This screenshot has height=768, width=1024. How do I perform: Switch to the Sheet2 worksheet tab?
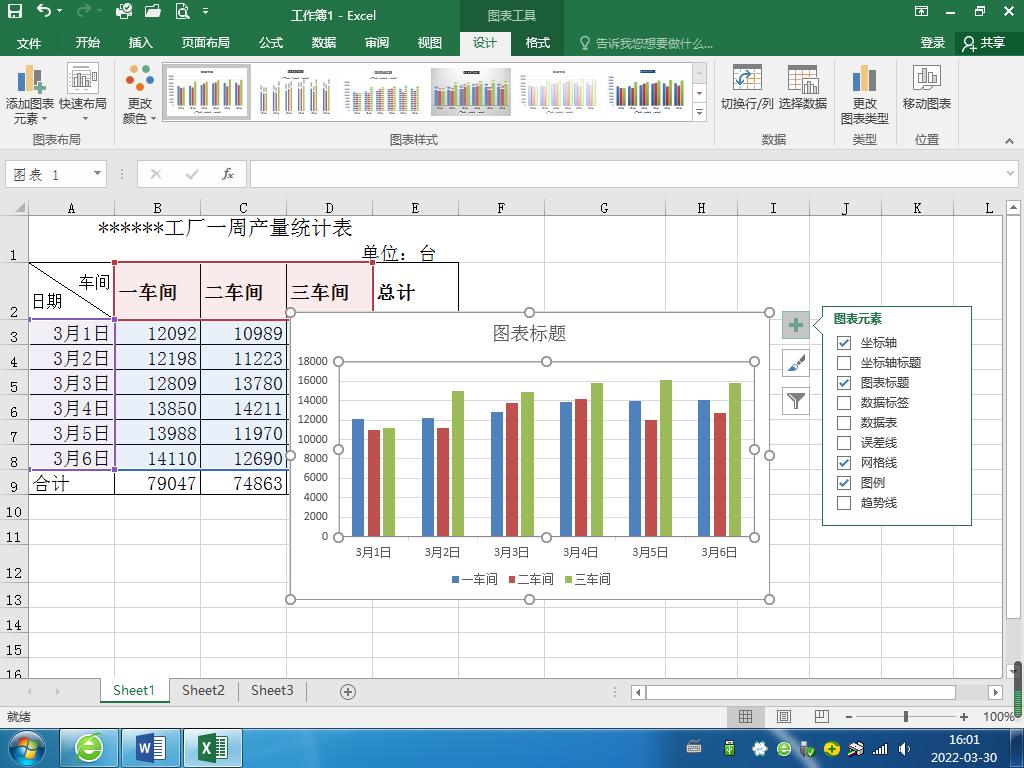click(x=203, y=690)
